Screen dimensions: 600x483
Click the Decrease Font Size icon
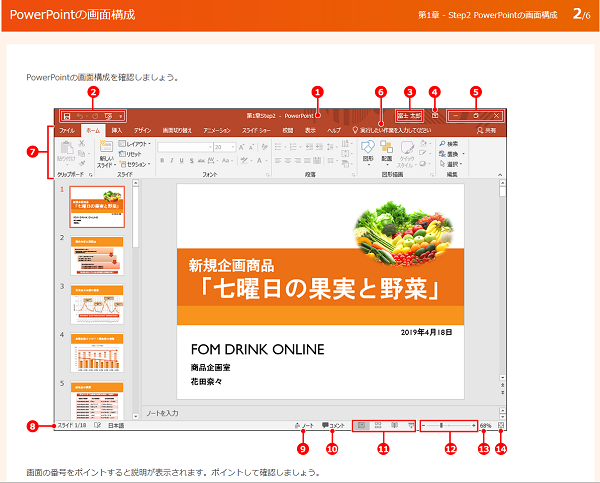pyautogui.click(x=251, y=147)
